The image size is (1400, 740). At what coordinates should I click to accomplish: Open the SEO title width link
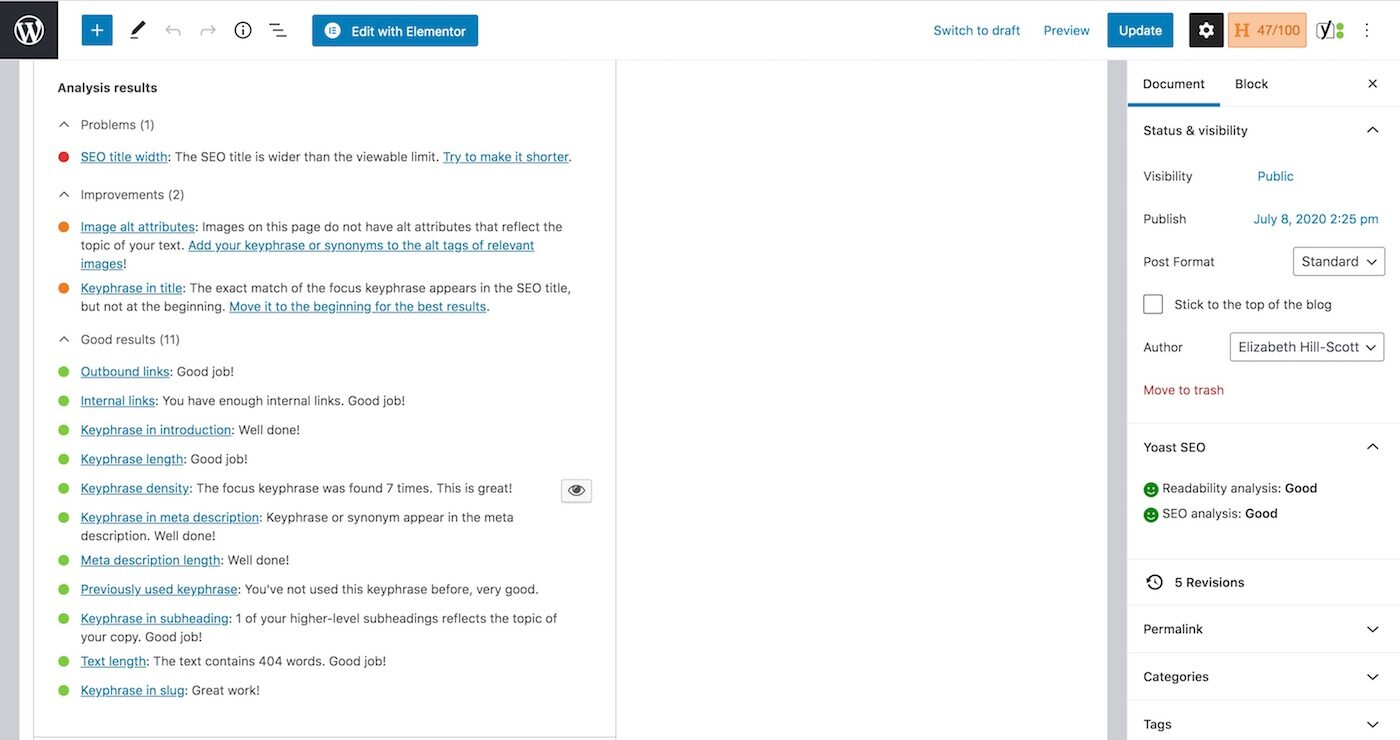point(124,157)
